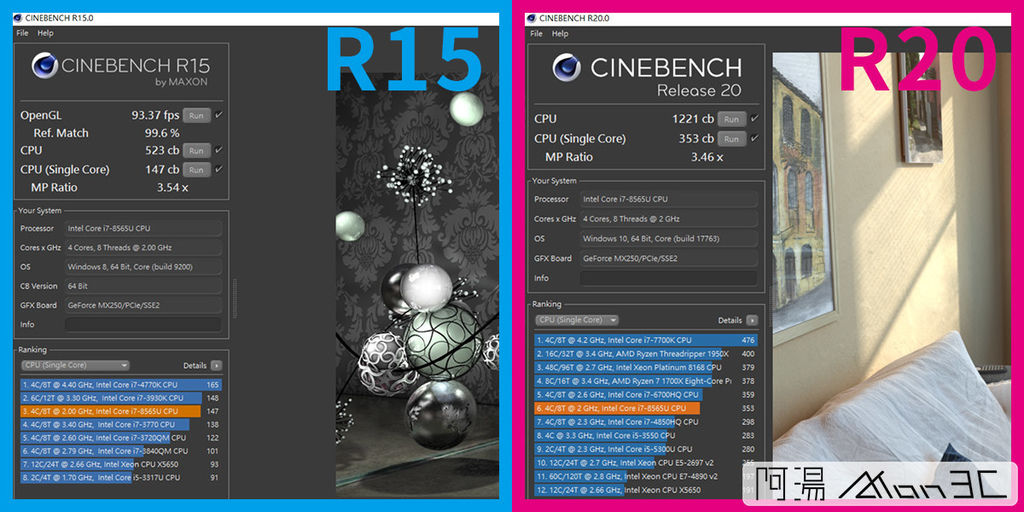Click R20 OS field Windows 10 64 Bit

click(x=669, y=239)
